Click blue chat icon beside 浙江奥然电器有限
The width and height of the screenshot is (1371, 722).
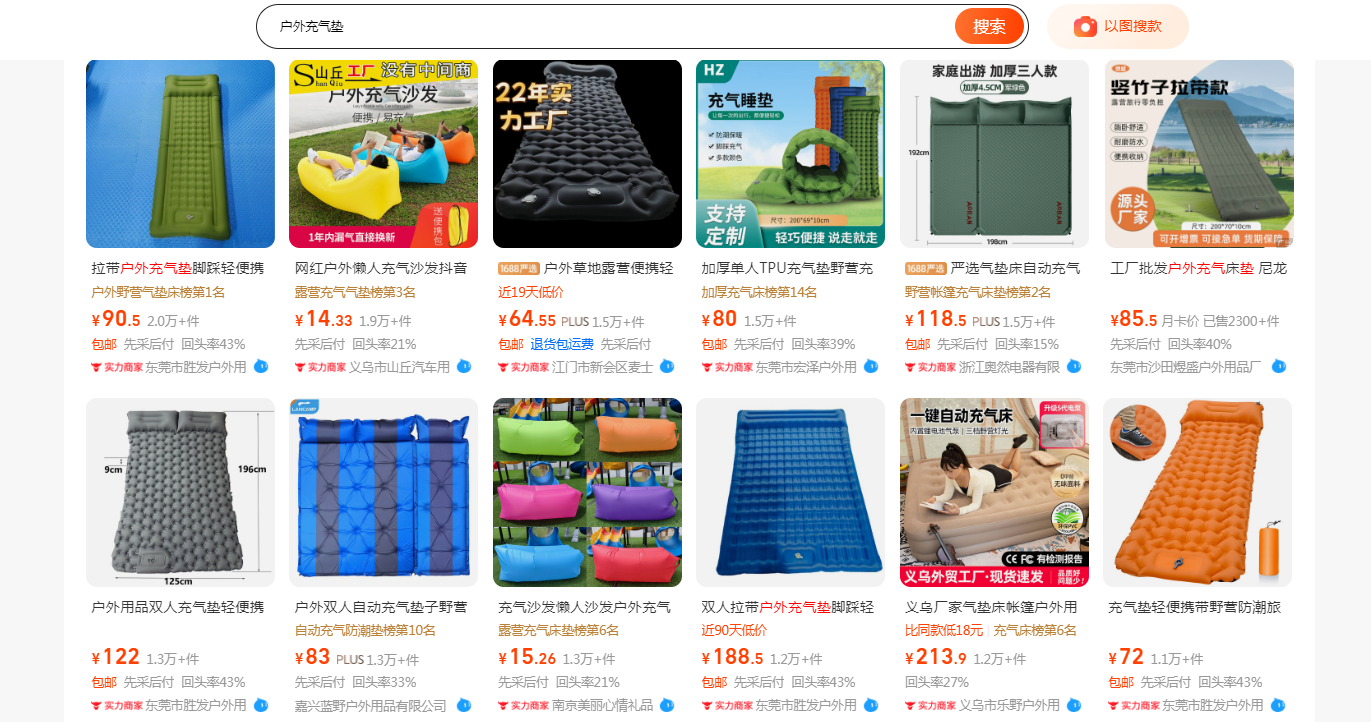click(x=1074, y=367)
